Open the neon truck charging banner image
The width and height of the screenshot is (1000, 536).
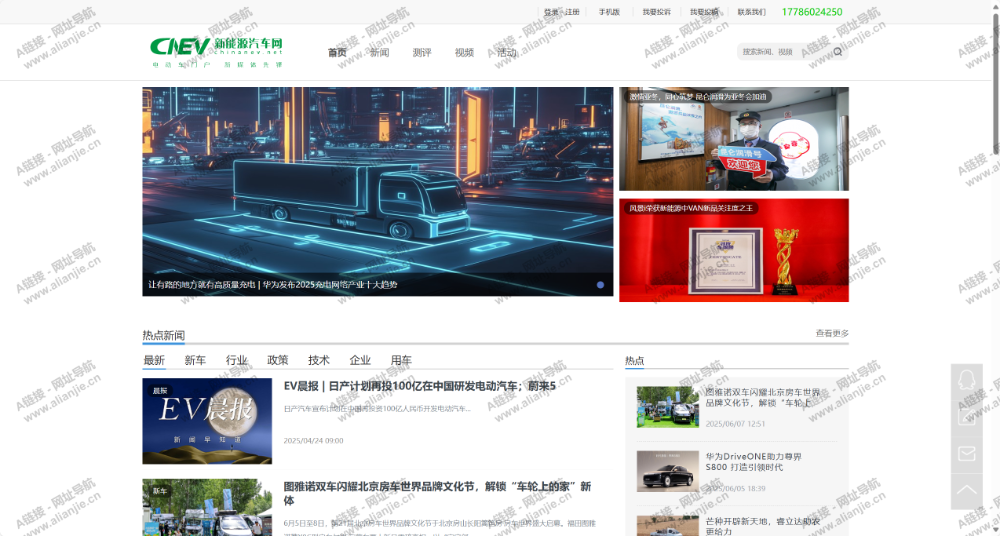[x=378, y=191]
